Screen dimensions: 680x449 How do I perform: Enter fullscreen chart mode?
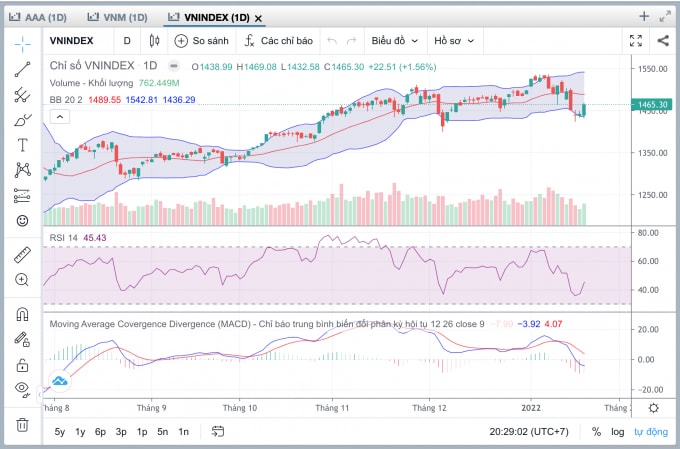pos(636,41)
